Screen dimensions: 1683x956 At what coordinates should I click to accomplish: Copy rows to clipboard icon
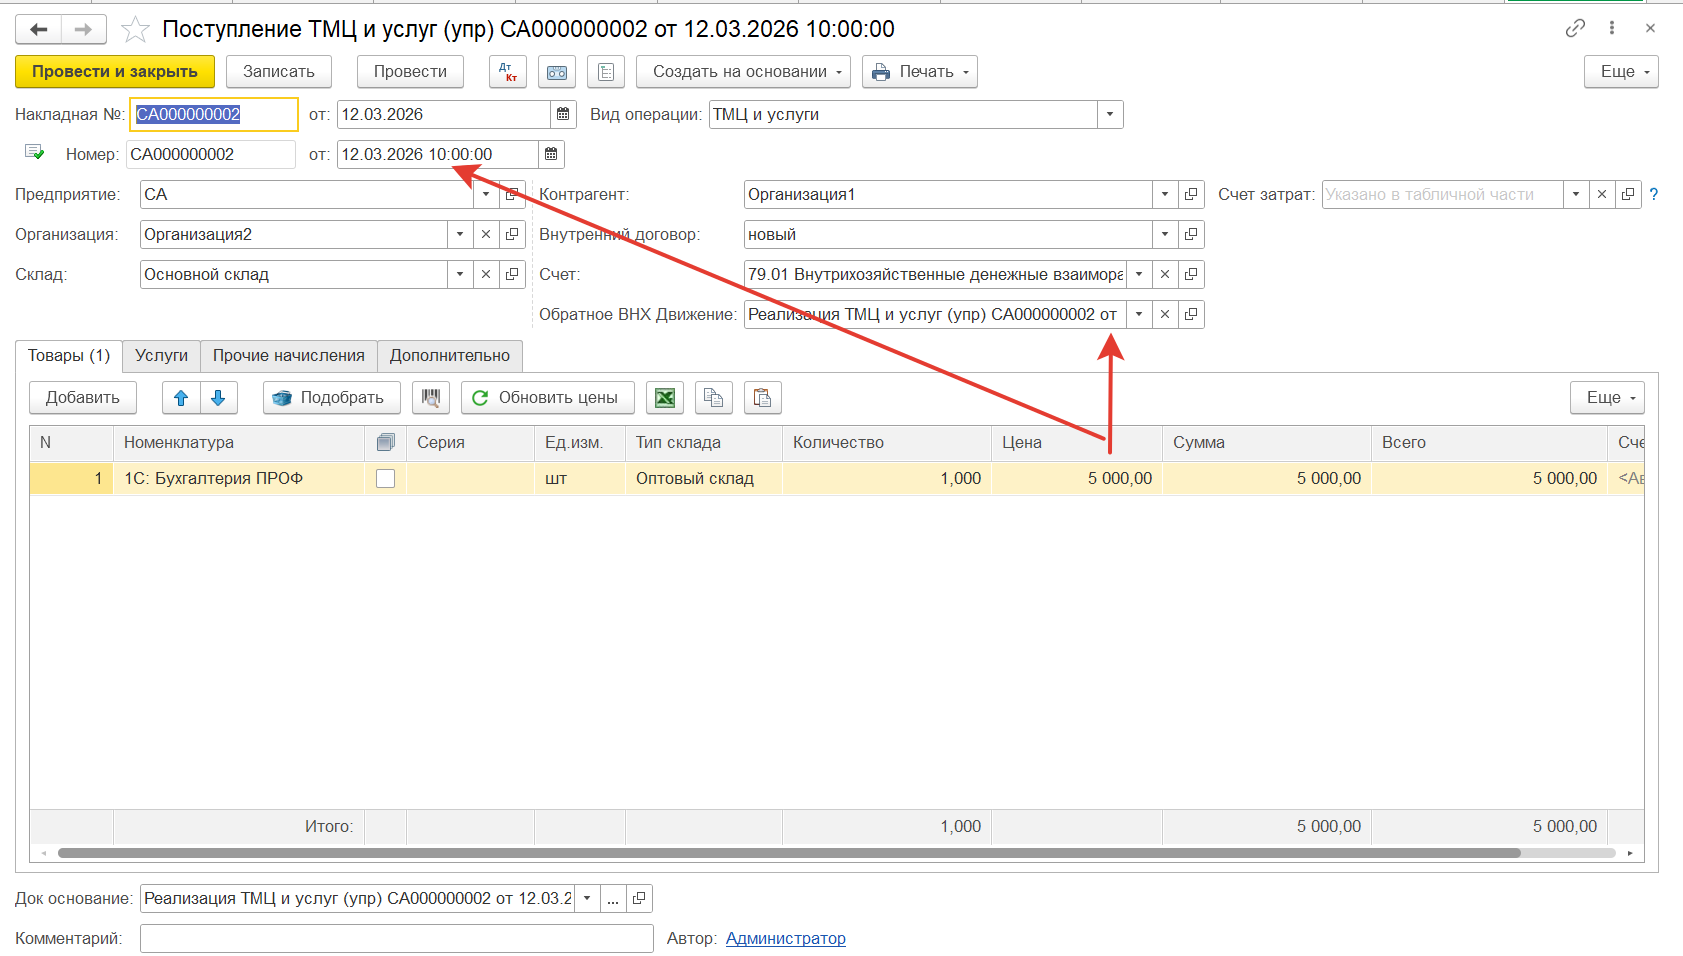(x=713, y=398)
